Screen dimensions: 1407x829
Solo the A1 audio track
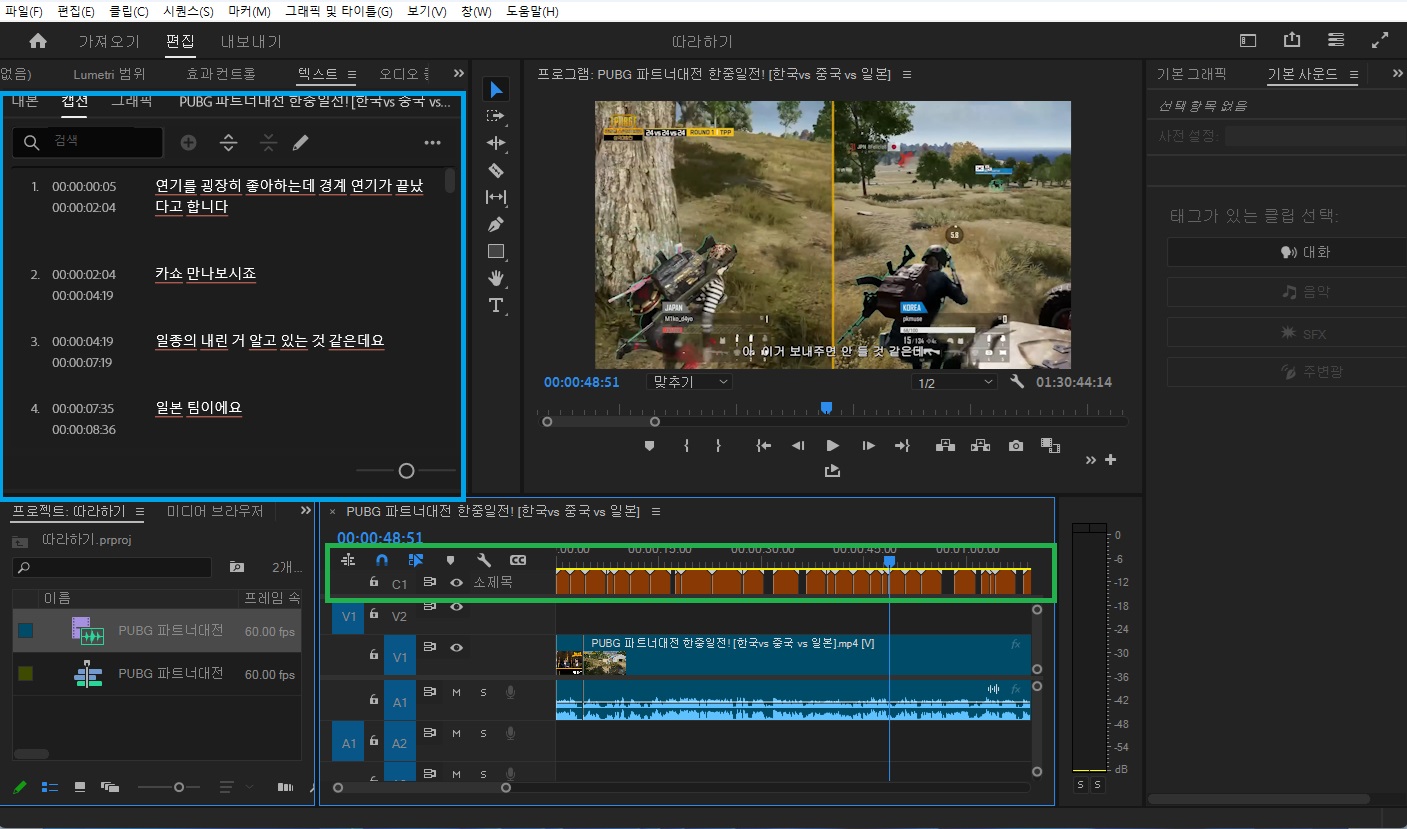click(483, 692)
